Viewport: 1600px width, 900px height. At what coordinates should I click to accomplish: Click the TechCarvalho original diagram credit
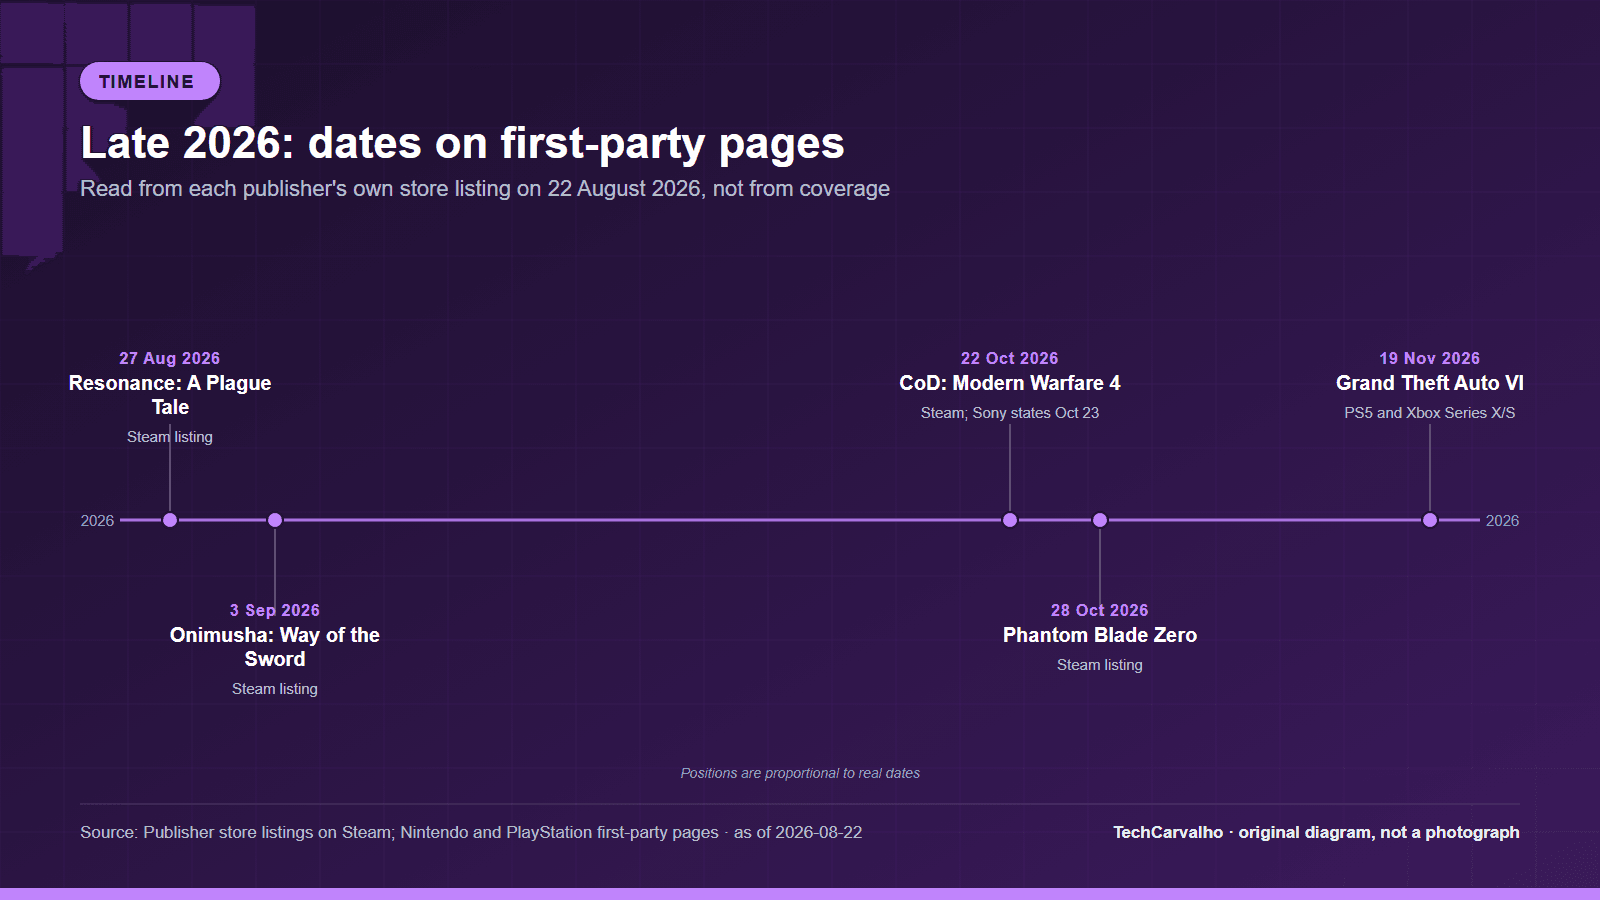[x=1316, y=832]
